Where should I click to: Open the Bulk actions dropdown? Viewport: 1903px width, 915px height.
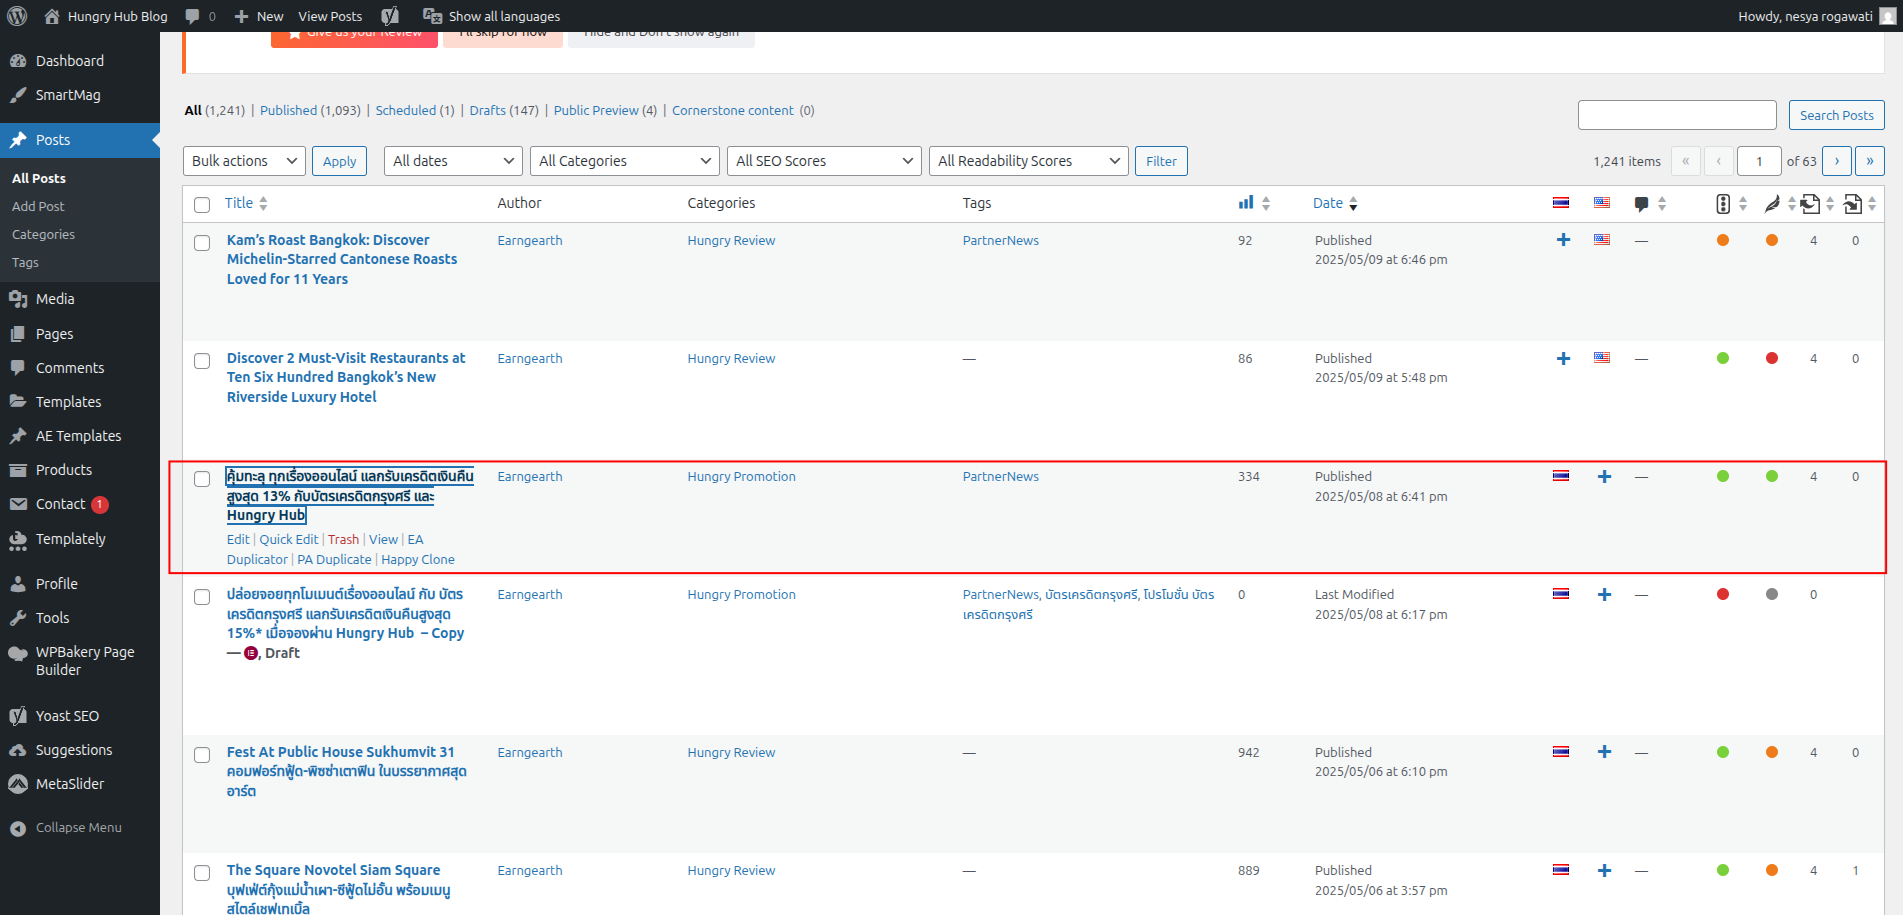pos(244,161)
